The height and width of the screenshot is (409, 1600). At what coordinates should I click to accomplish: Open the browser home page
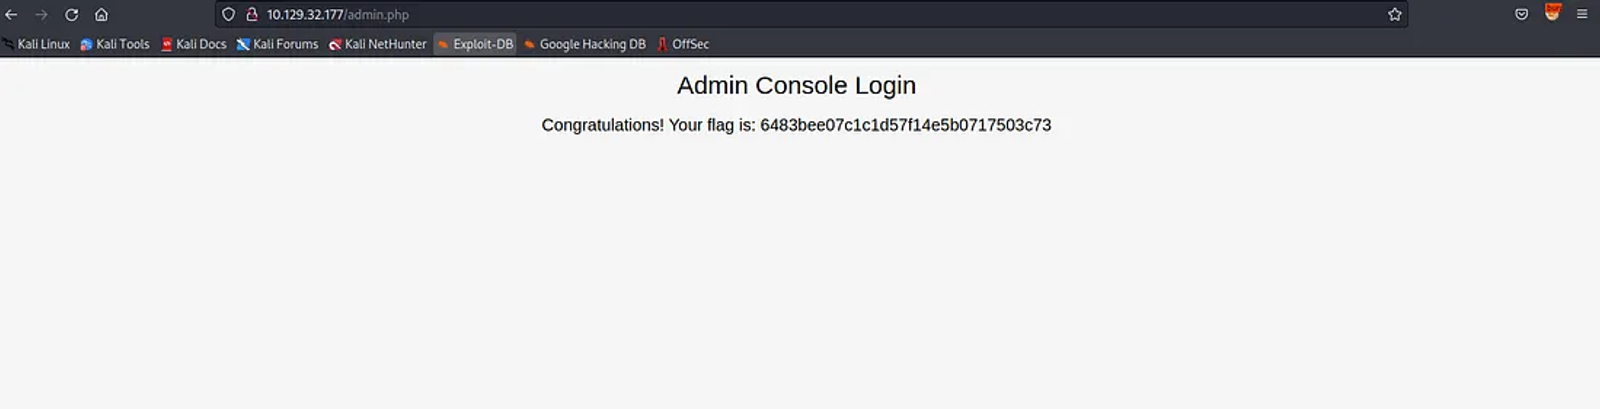(101, 15)
